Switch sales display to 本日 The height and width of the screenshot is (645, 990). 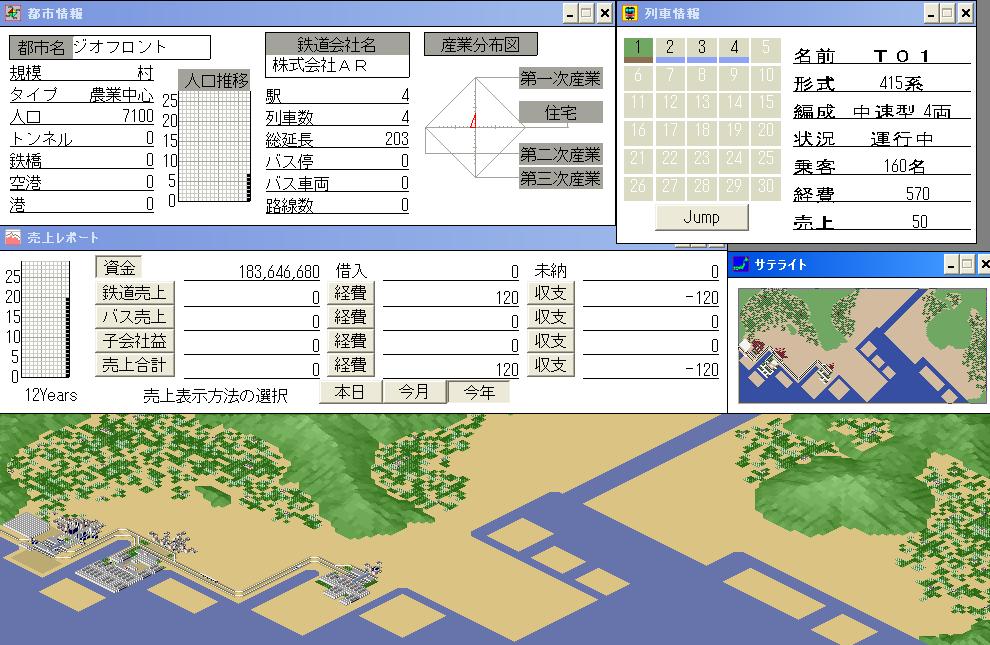point(350,392)
